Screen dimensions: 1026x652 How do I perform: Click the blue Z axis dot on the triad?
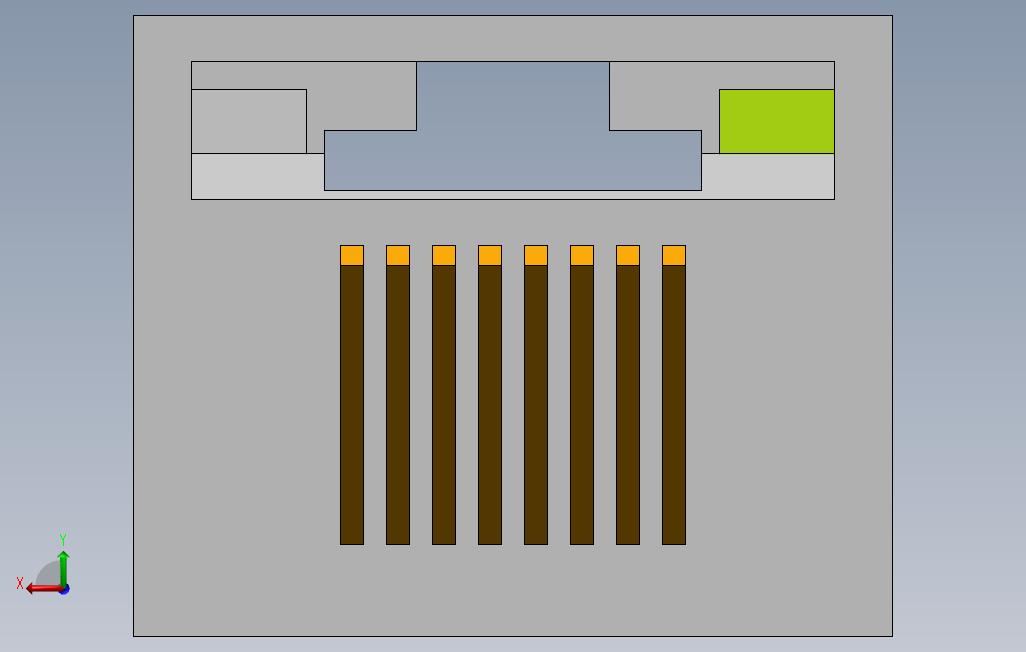coord(64,590)
